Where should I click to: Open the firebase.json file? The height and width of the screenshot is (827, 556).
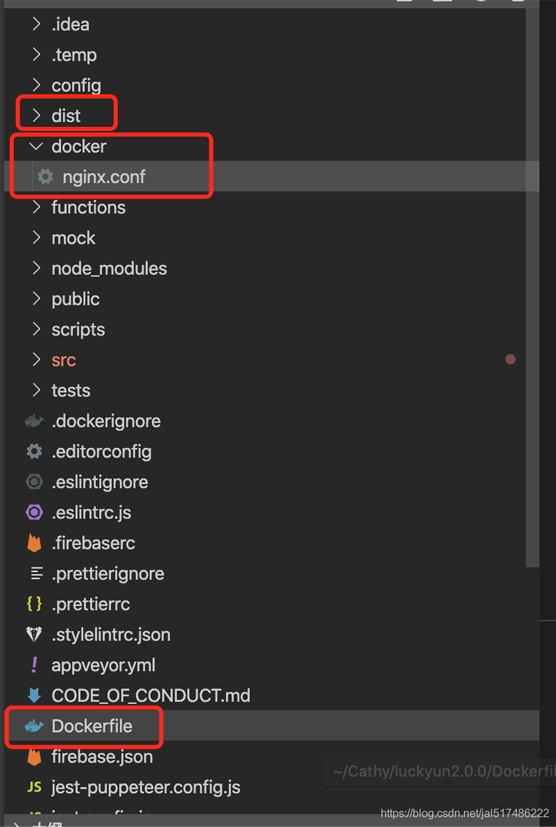[x=102, y=756]
